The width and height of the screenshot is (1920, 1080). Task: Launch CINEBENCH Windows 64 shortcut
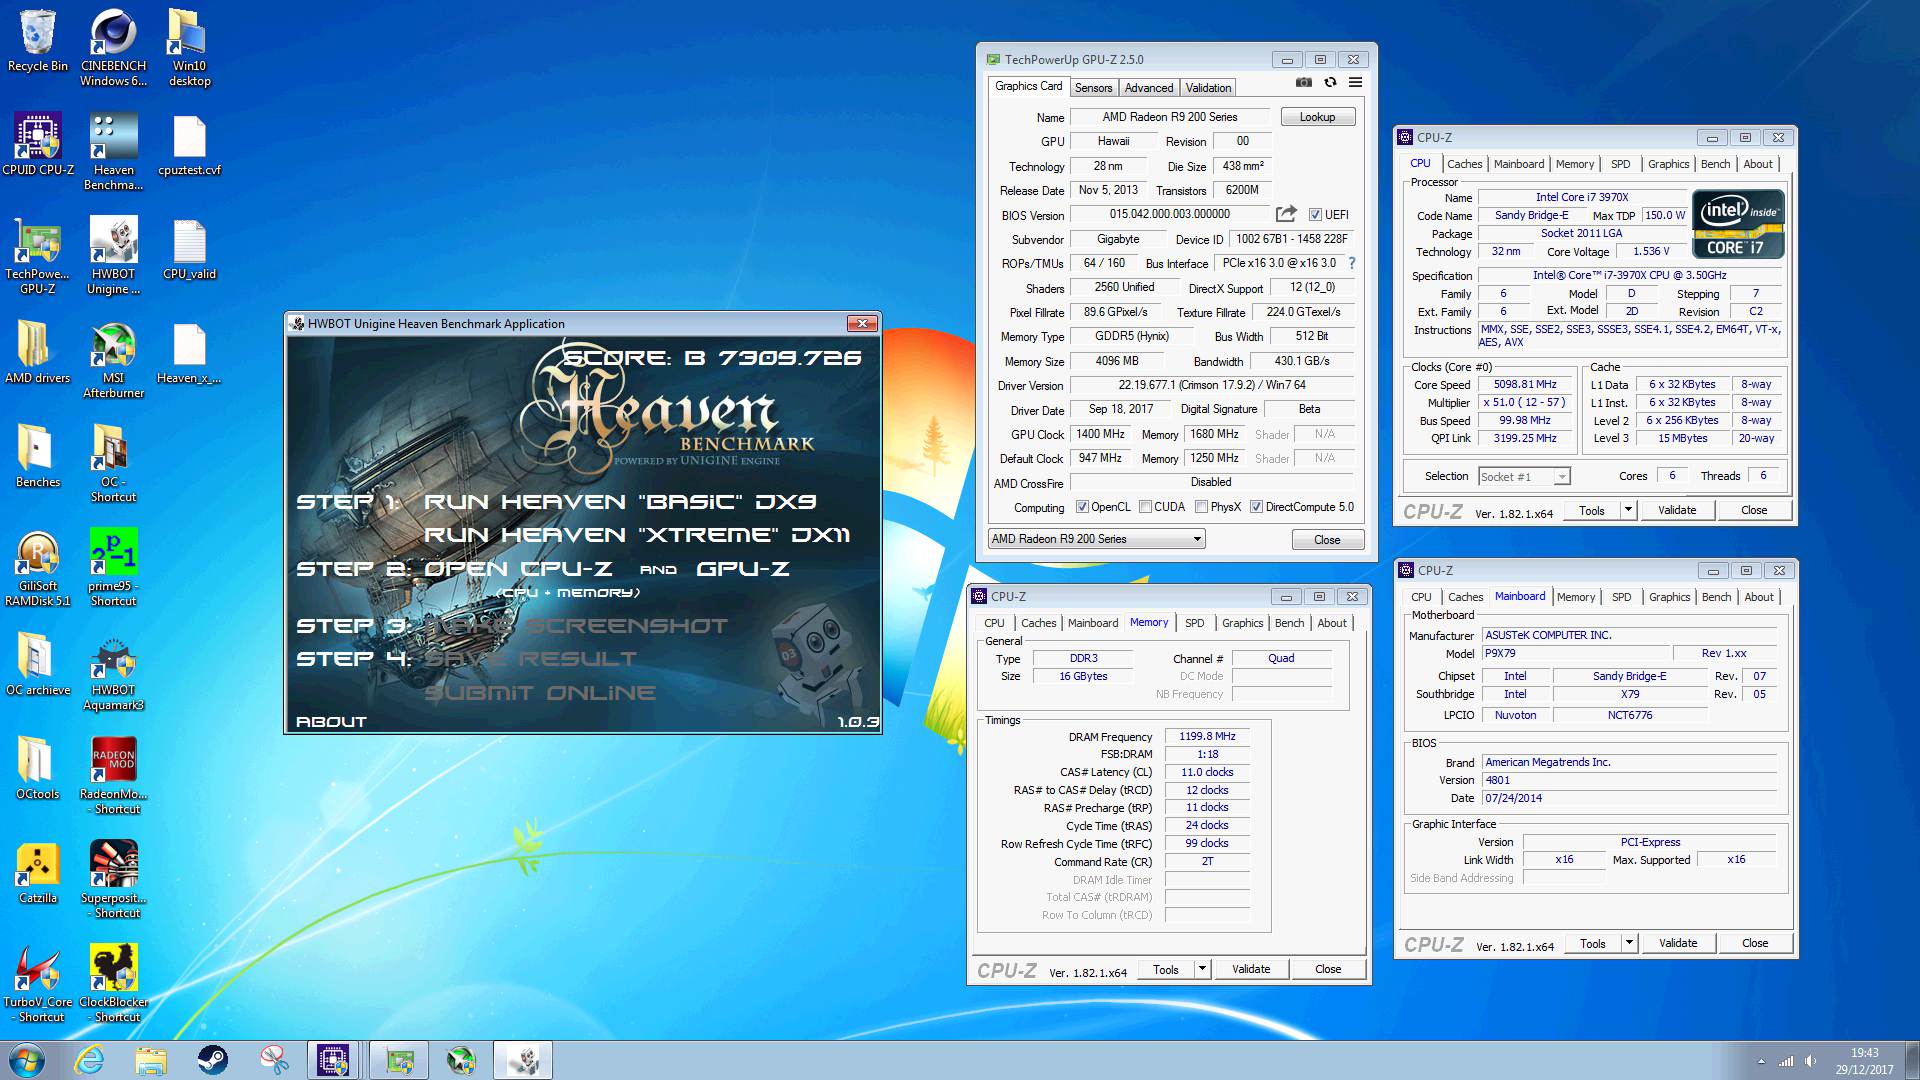[x=113, y=49]
